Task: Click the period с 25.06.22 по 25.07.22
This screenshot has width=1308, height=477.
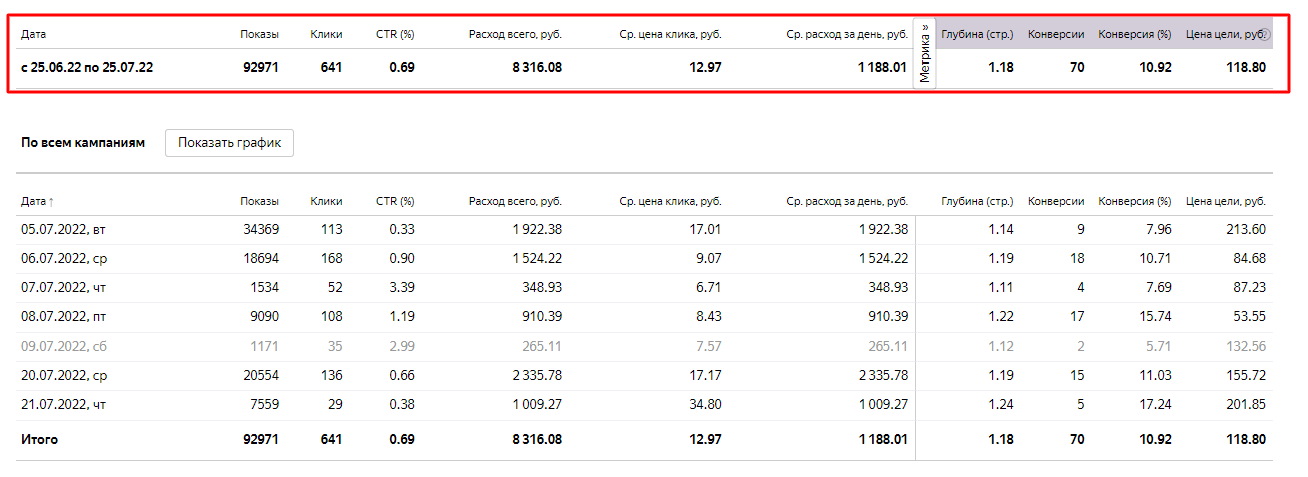Action: (x=87, y=68)
